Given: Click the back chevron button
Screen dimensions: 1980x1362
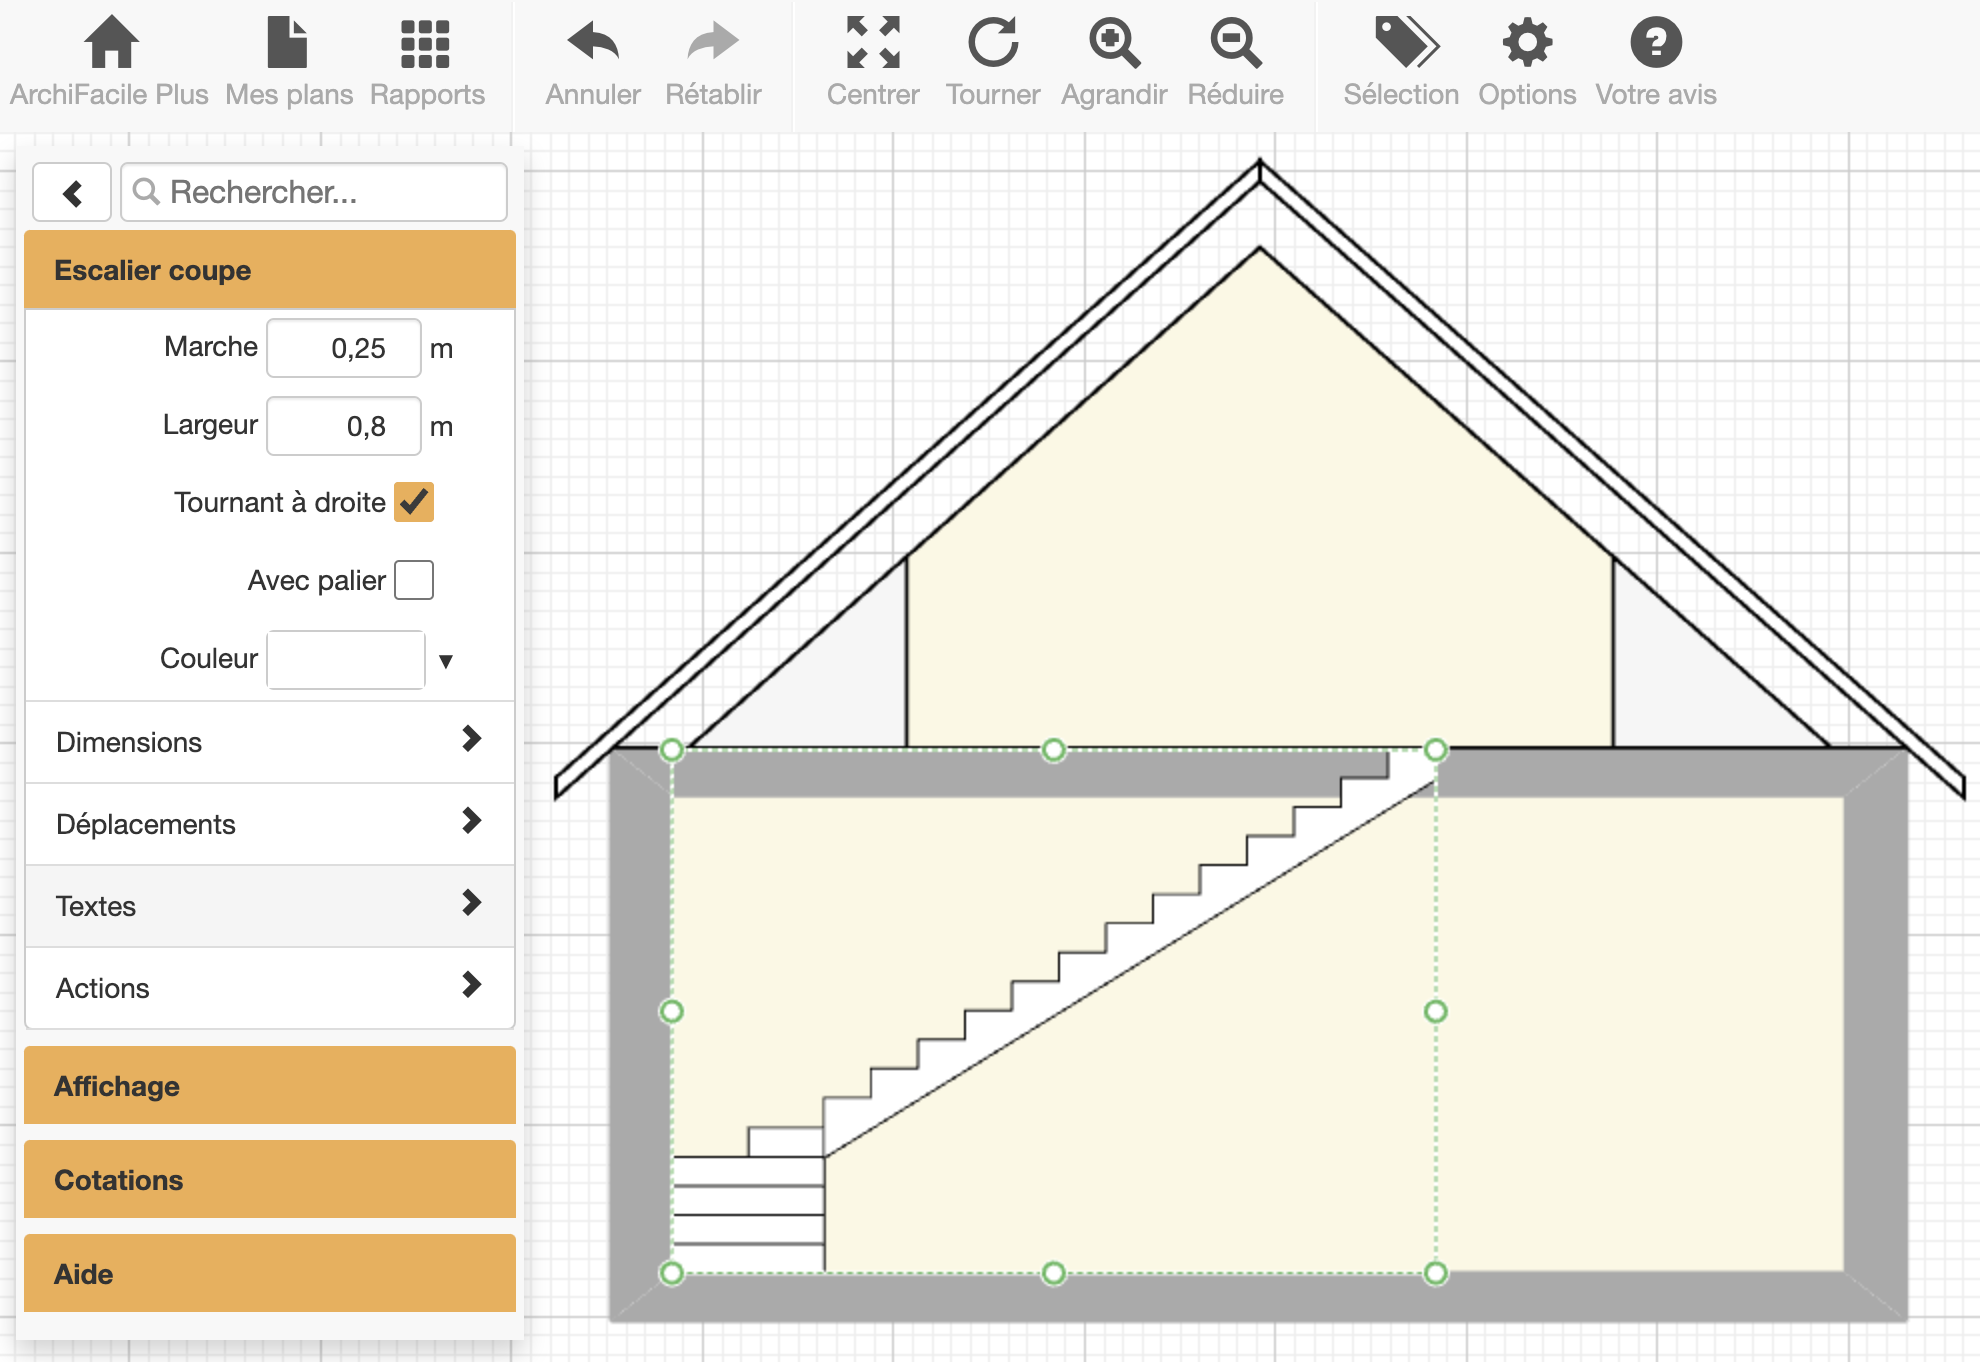Looking at the screenshot, I should point(72,192).
